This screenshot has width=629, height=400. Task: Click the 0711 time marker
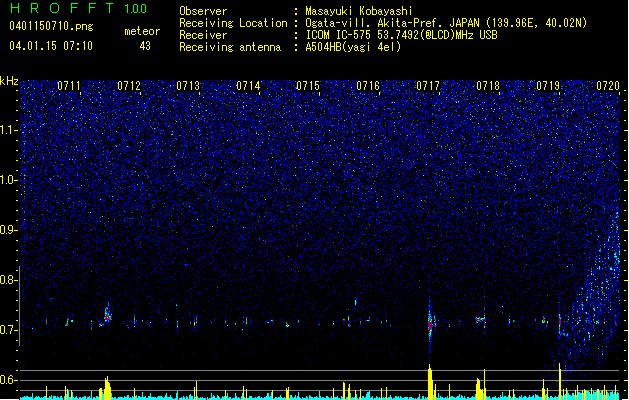point(69,86)
